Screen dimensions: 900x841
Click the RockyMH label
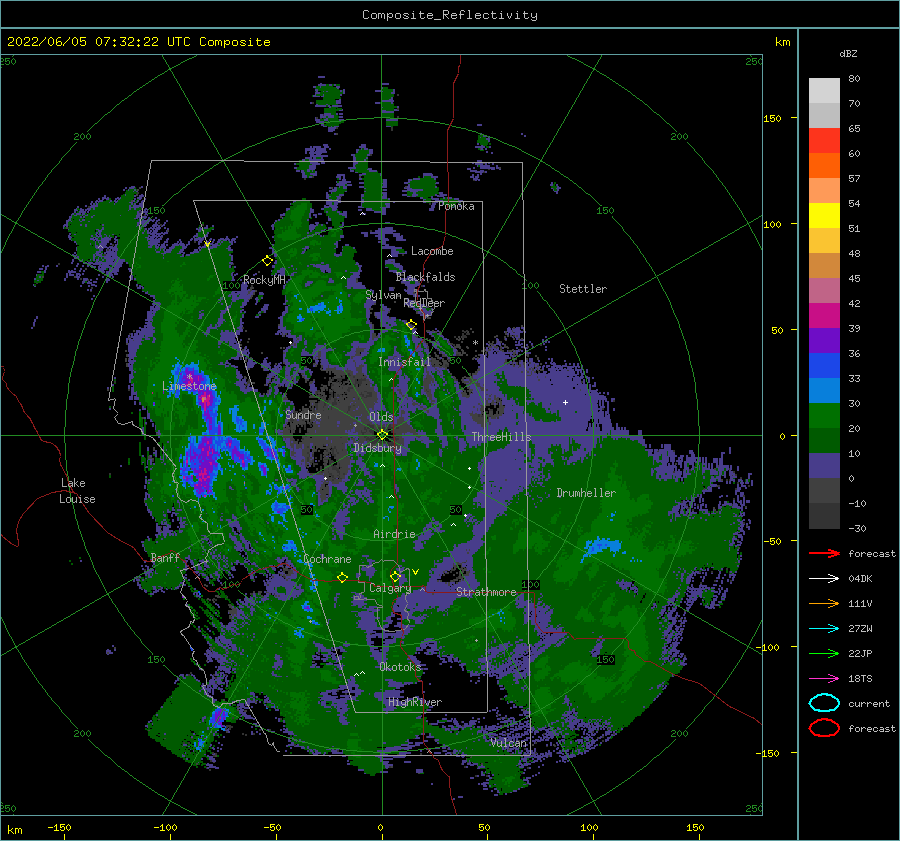pos(264,280)
